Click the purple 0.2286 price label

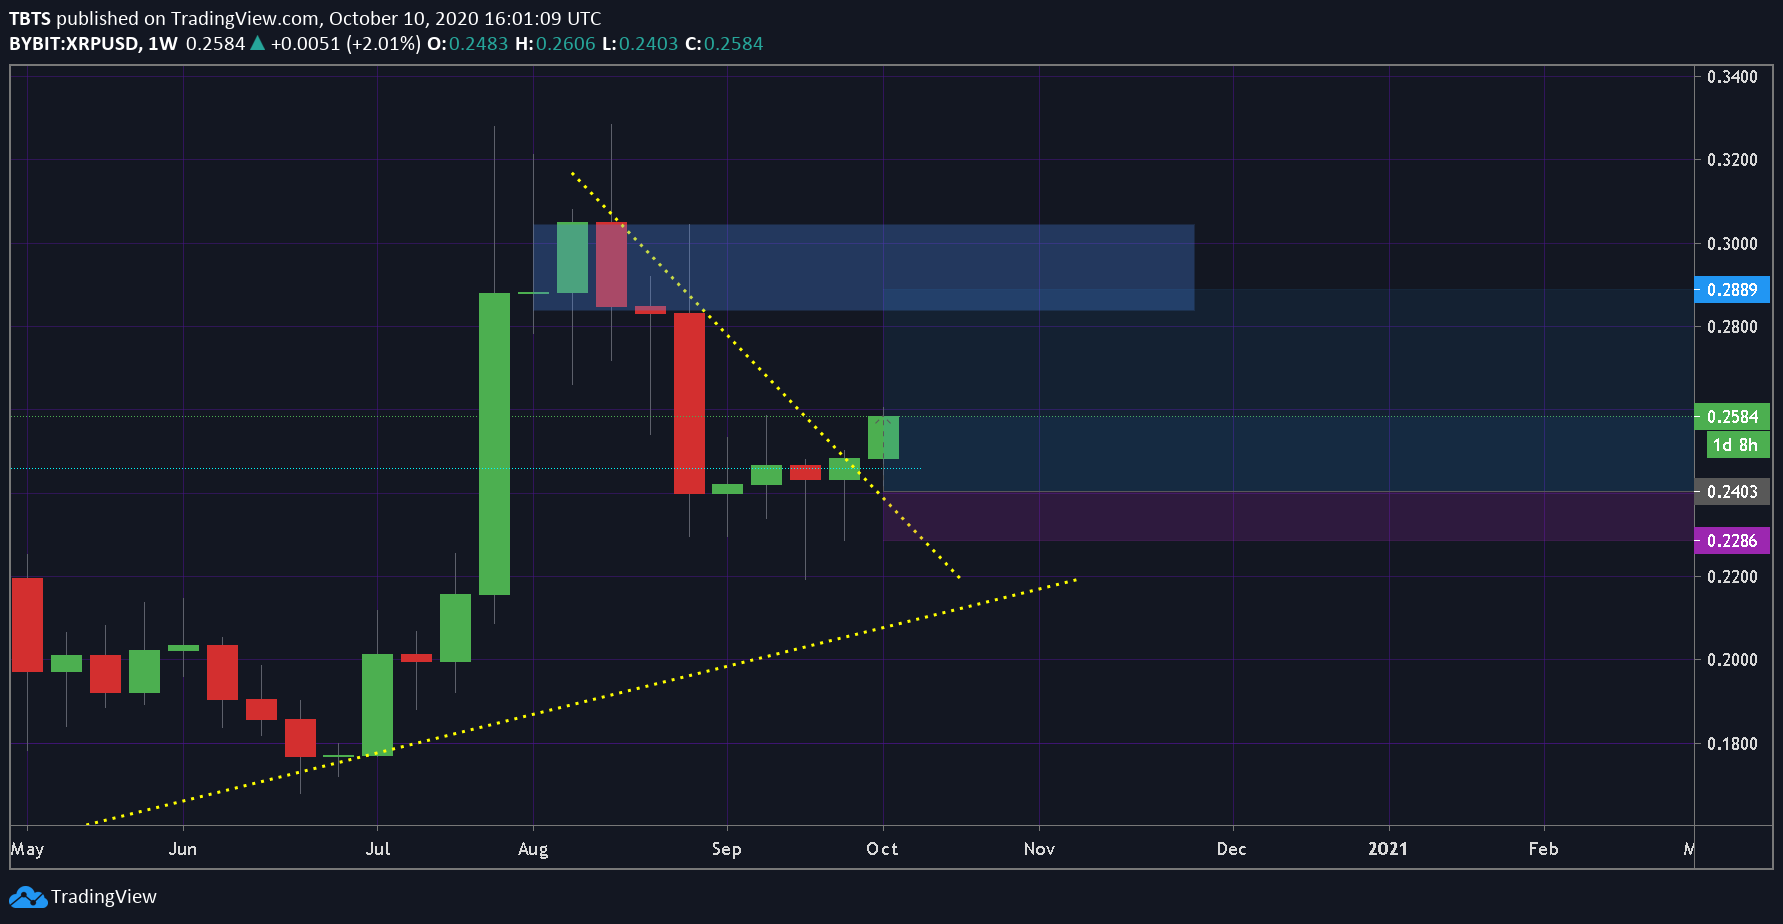point(1732,541)
